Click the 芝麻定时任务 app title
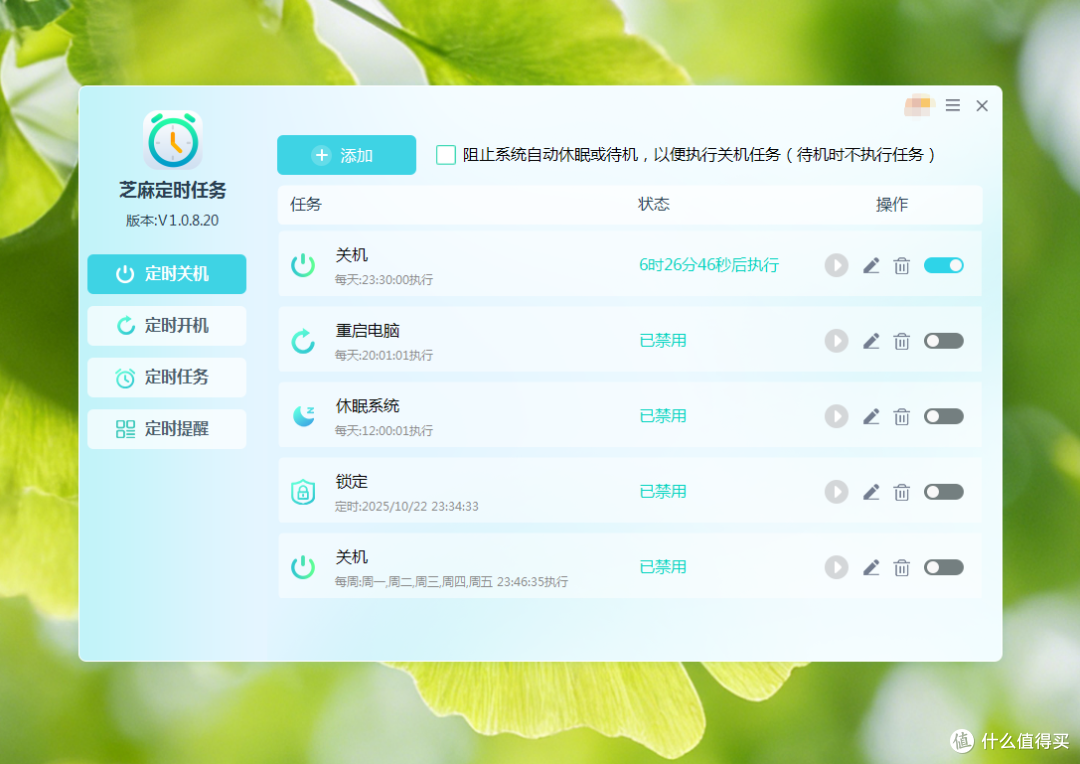This screenshot has width=1080, height=764. [x=173, y=190]
